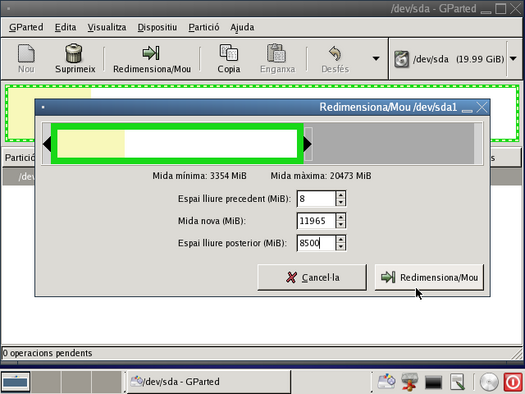
Task: Increase Espai lliure posterior with the up arrow
Action: (x=341, y=239)
